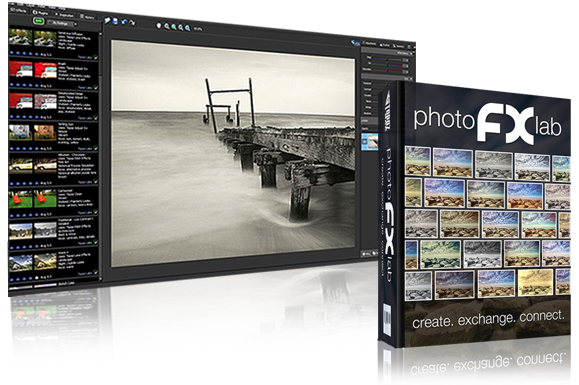Select the hand pan tool icon
Image resolution: width=579 pixels, height=385 pixels.
[x=159, y=25]
